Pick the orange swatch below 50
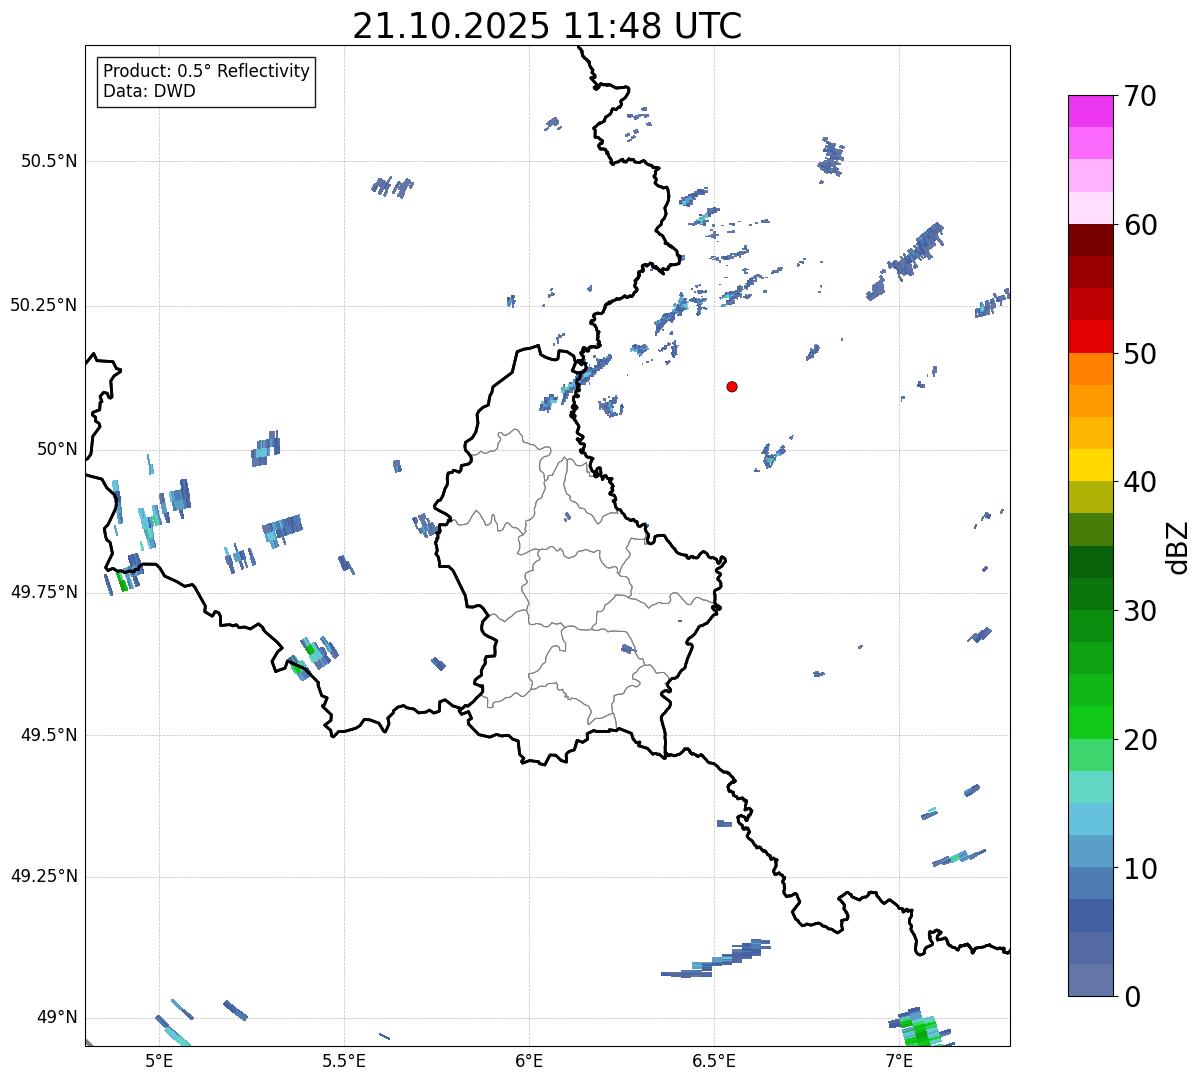The image size is (1202, 1081). pyautogui.click(x=1091, y=369)
